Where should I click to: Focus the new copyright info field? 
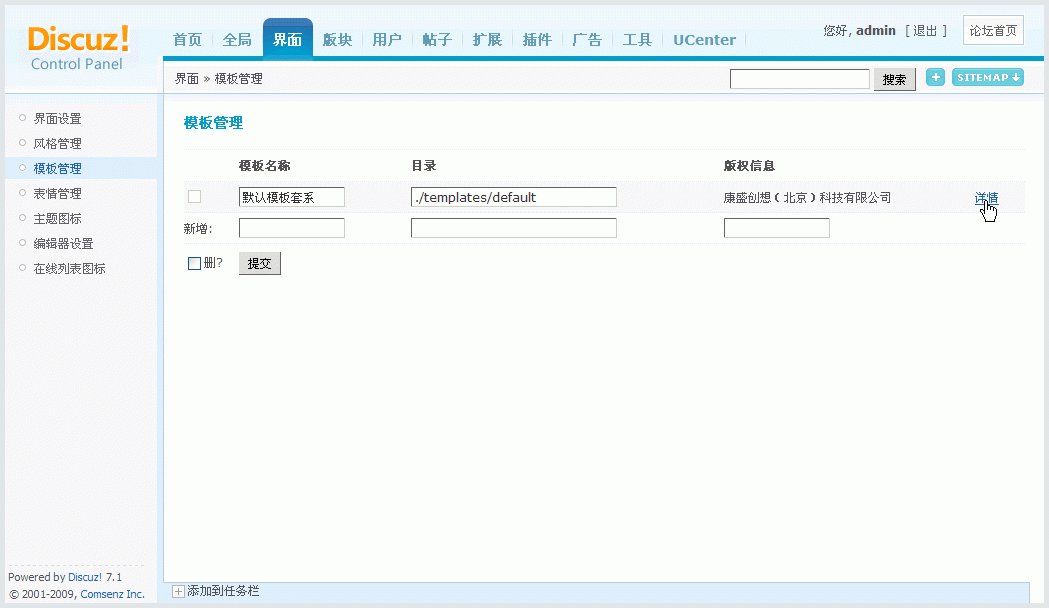pyautogui.click(x=777, y=228)
